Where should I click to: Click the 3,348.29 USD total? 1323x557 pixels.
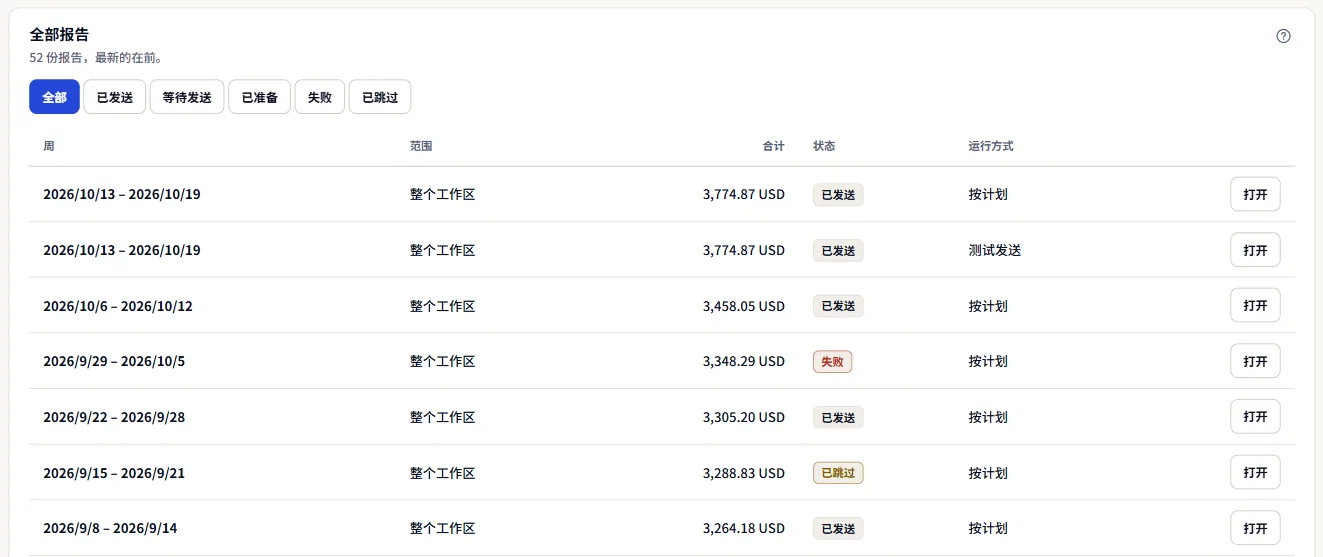[744, 361]
